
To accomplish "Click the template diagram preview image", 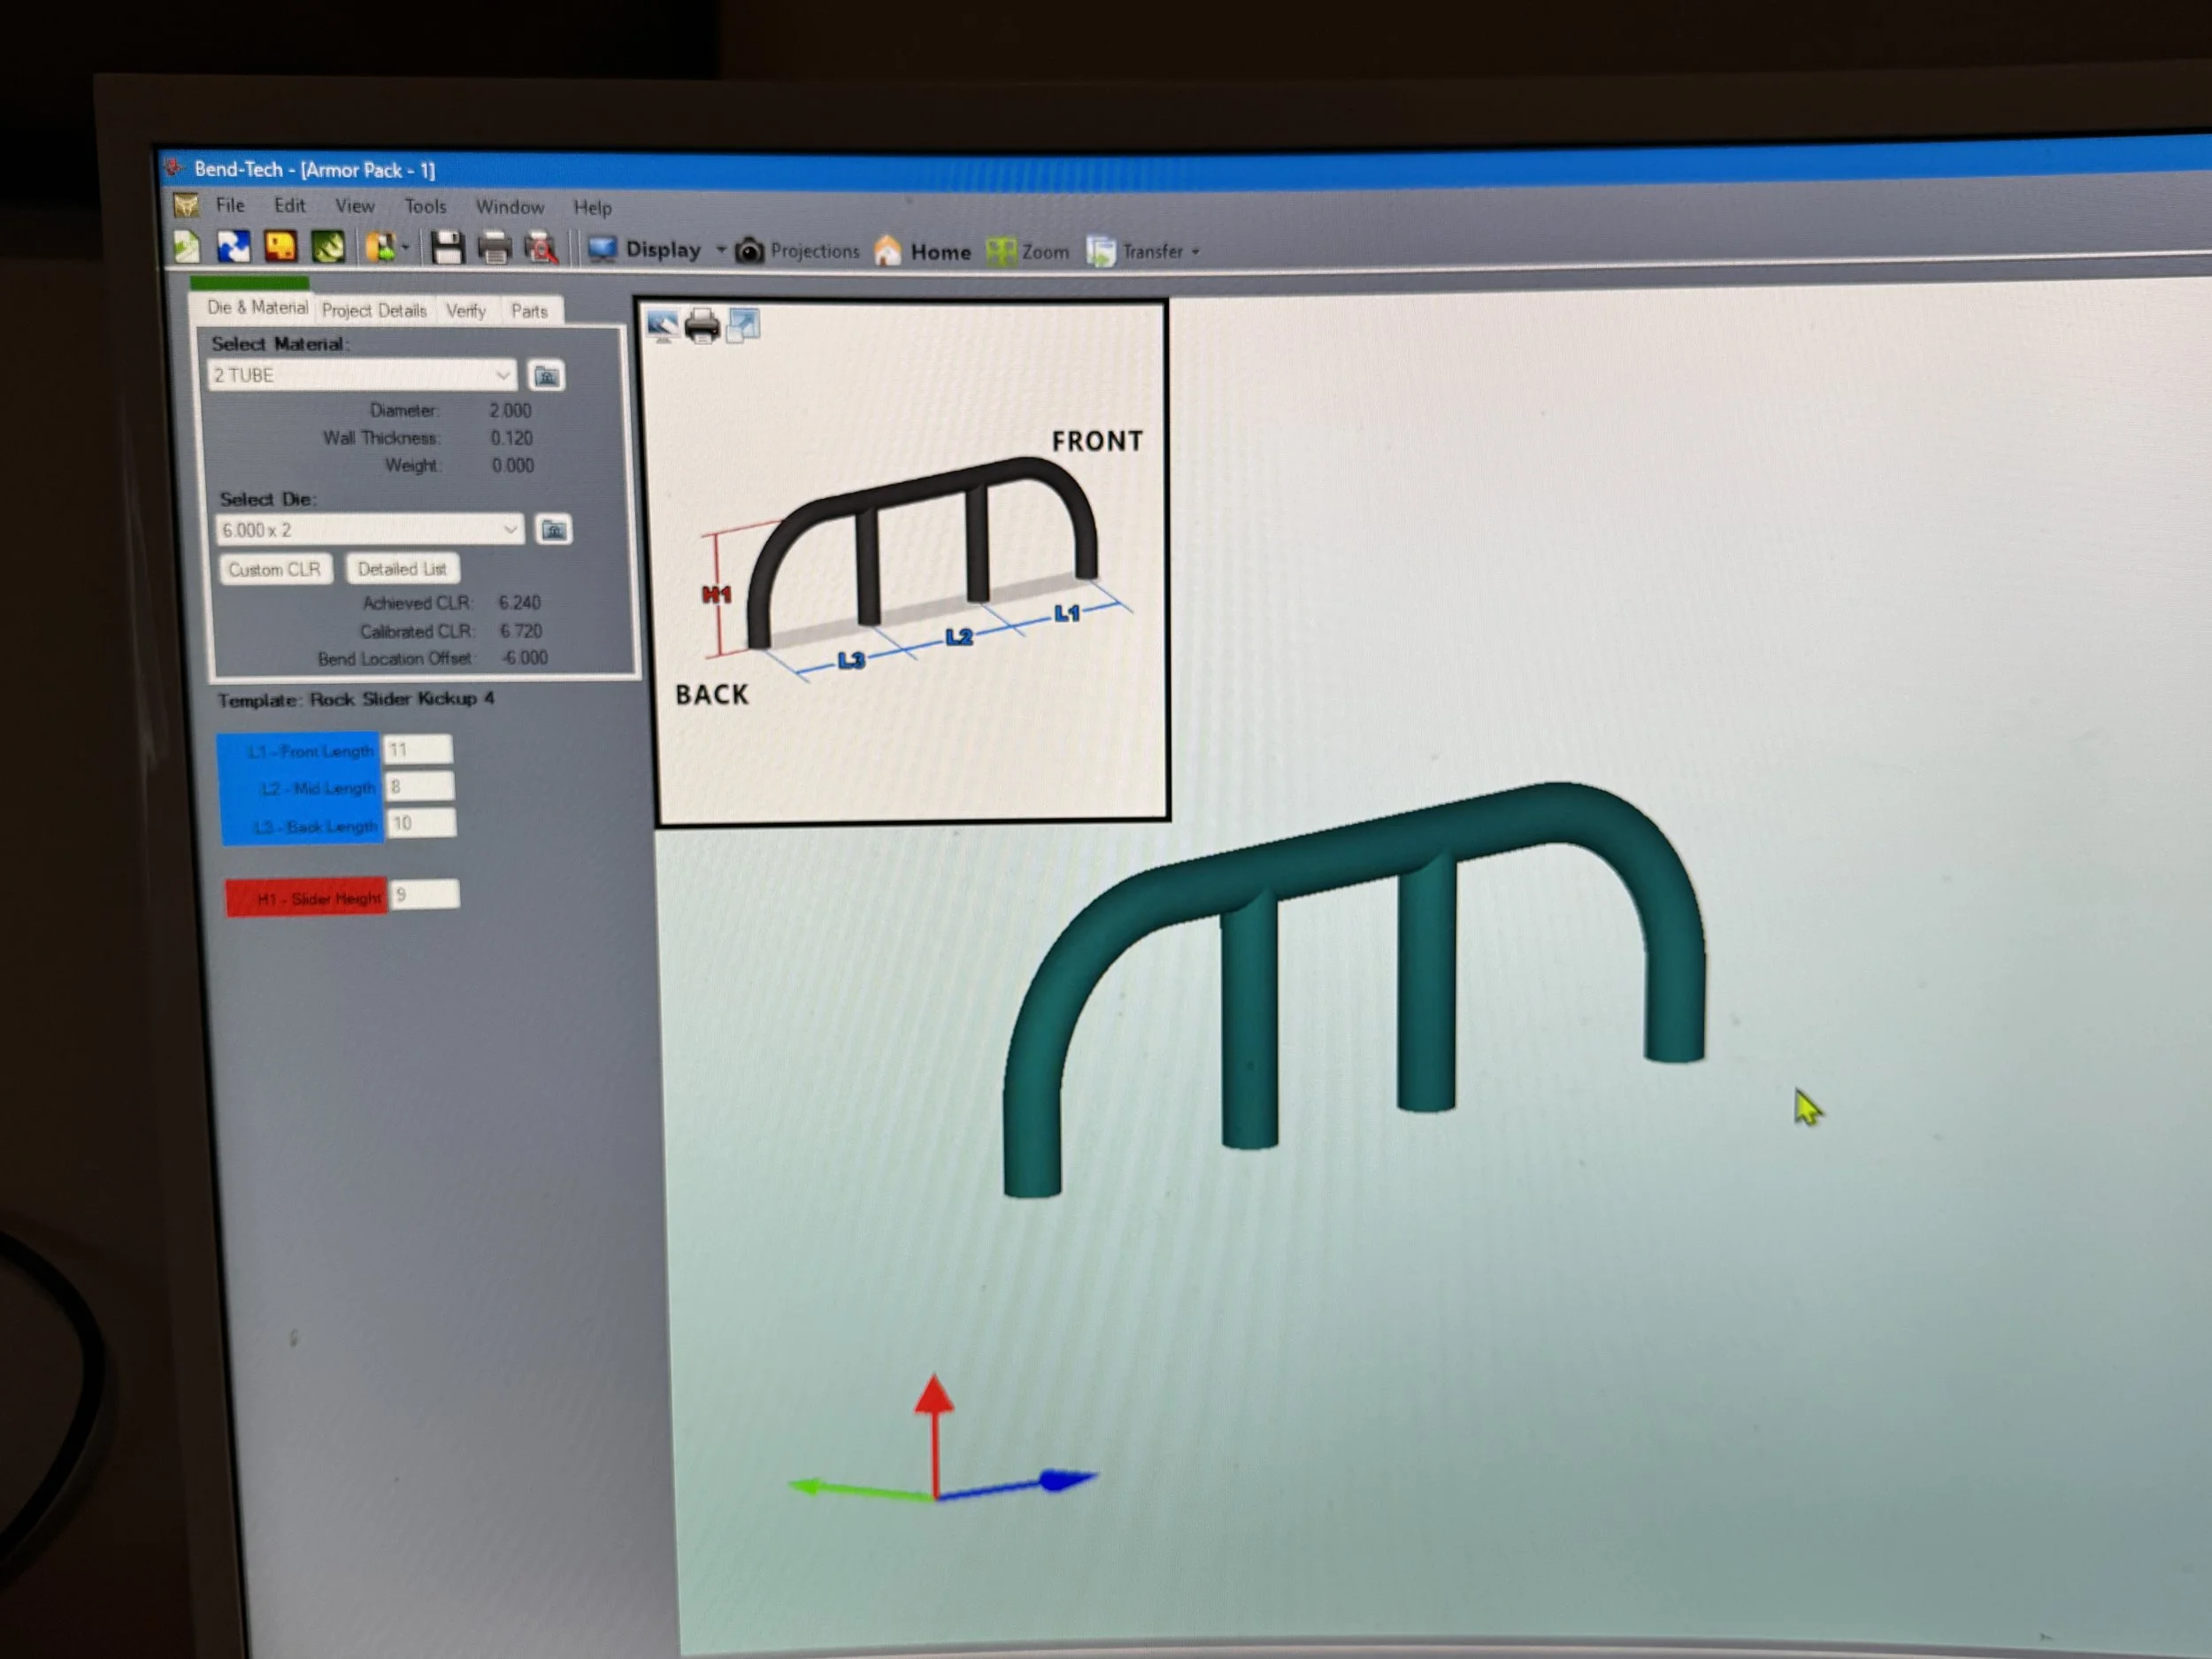I will [911, 562].
